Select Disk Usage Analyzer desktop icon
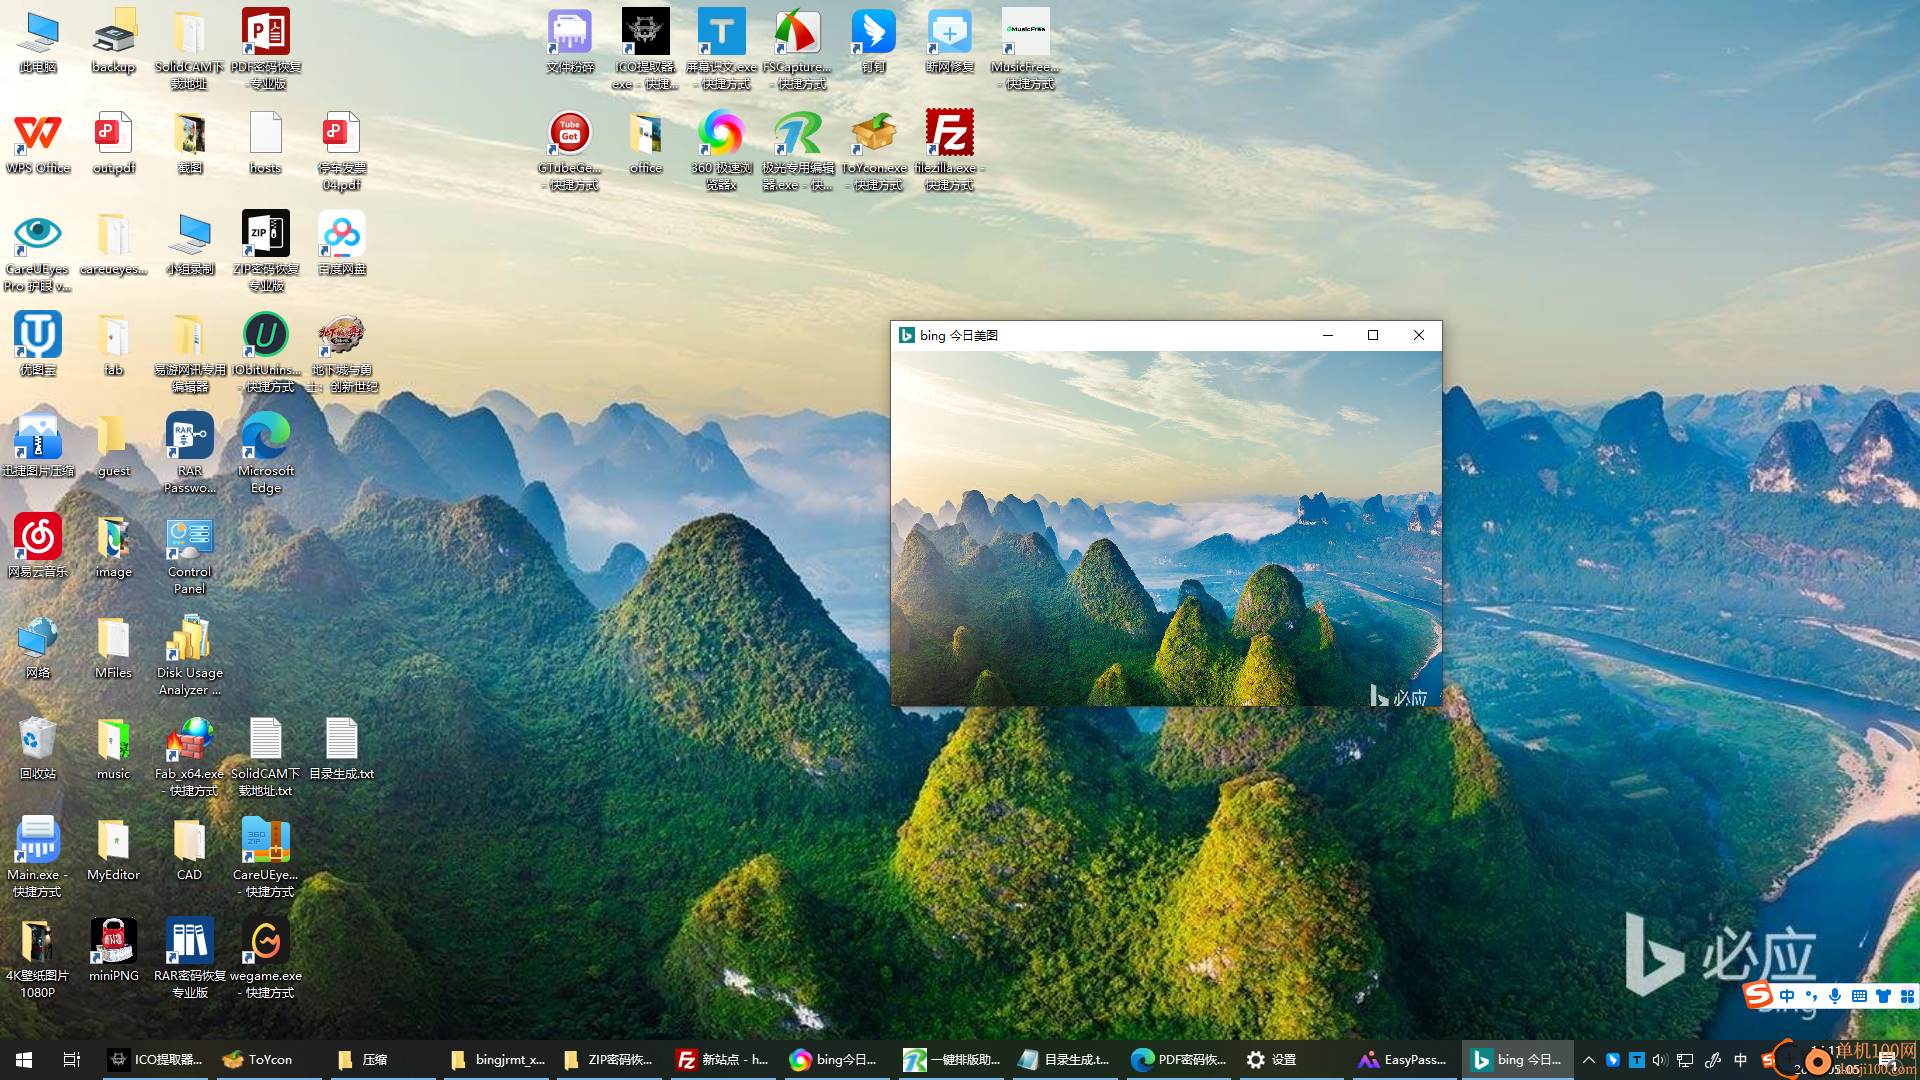Viewport: 1920px width, 1080px height. pos(190,656)
